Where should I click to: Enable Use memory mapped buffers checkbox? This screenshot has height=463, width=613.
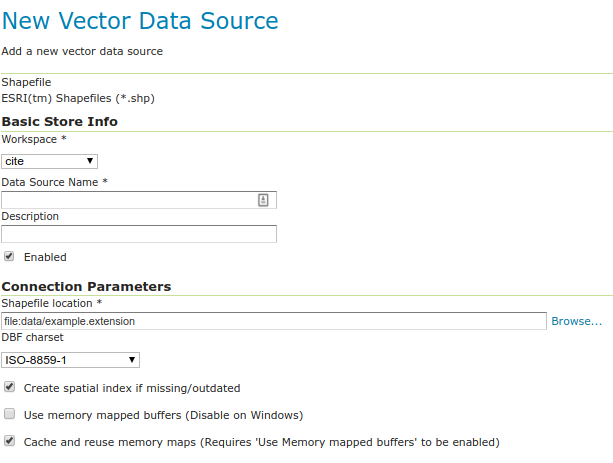click(x=9, y=413)
